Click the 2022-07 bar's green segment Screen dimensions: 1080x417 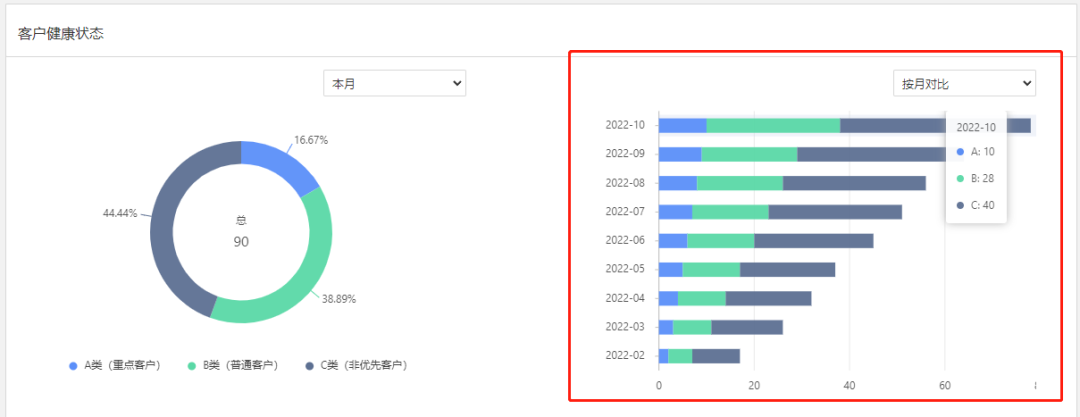730,211
